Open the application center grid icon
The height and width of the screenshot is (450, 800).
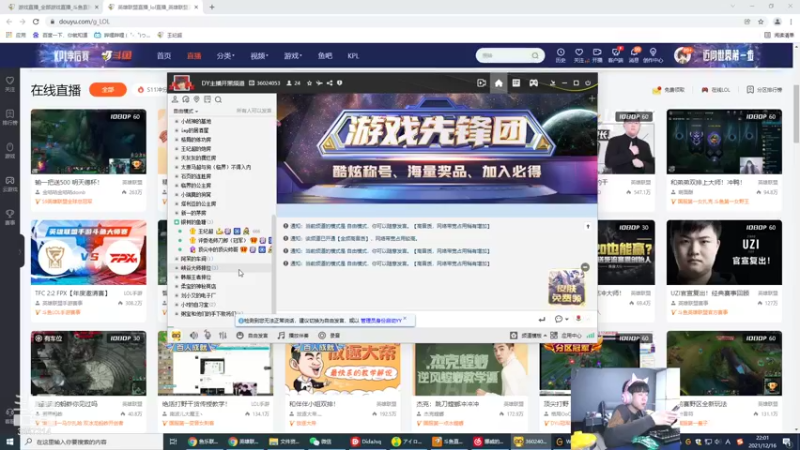pos(554,335)
